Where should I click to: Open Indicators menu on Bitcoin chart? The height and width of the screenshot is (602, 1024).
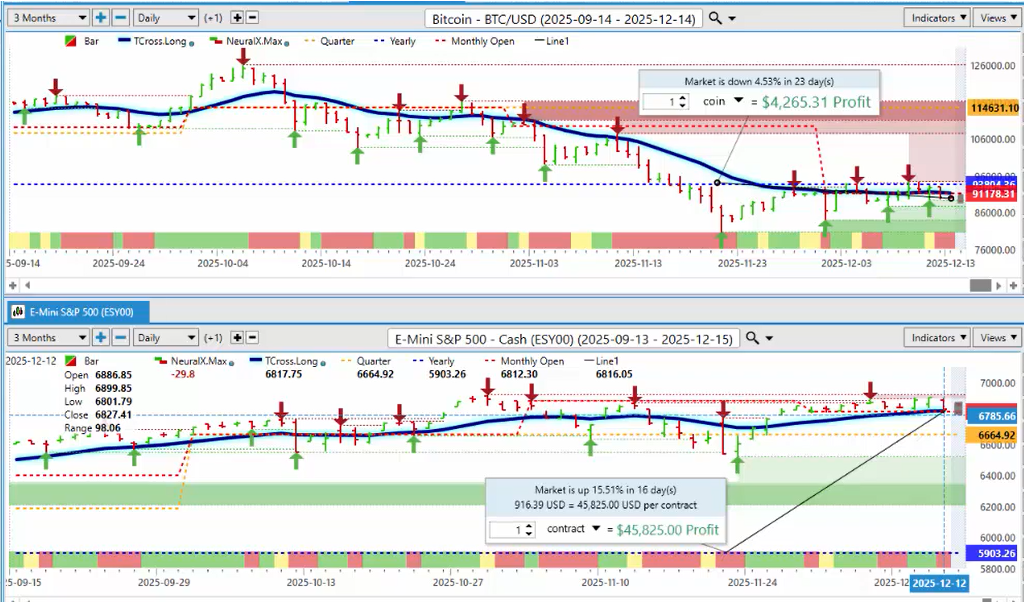[x=936, y=18]
